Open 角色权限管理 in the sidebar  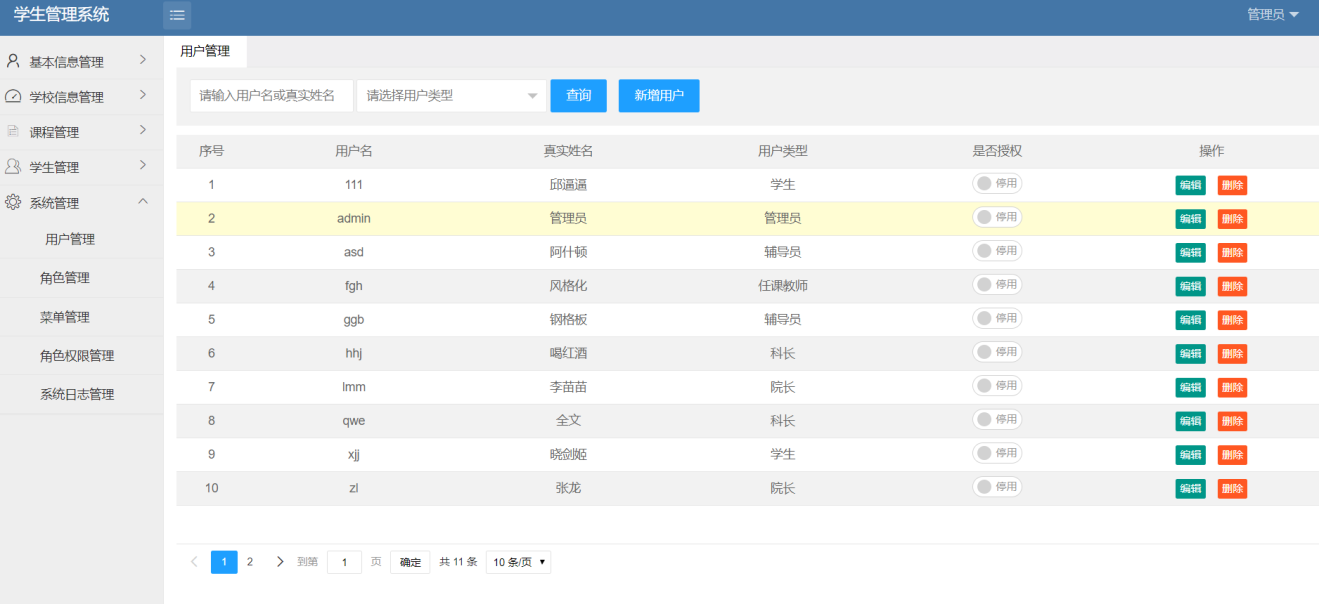click(77, 356)
